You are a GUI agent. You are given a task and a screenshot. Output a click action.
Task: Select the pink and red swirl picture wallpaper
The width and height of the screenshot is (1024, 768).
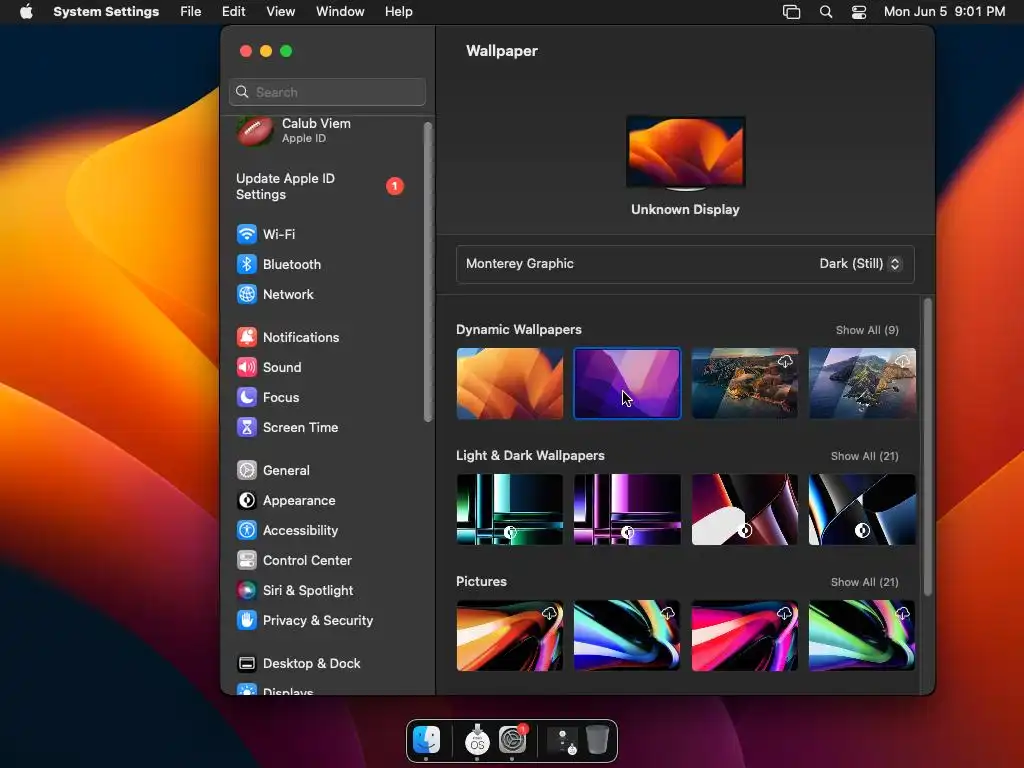point(744,635)
